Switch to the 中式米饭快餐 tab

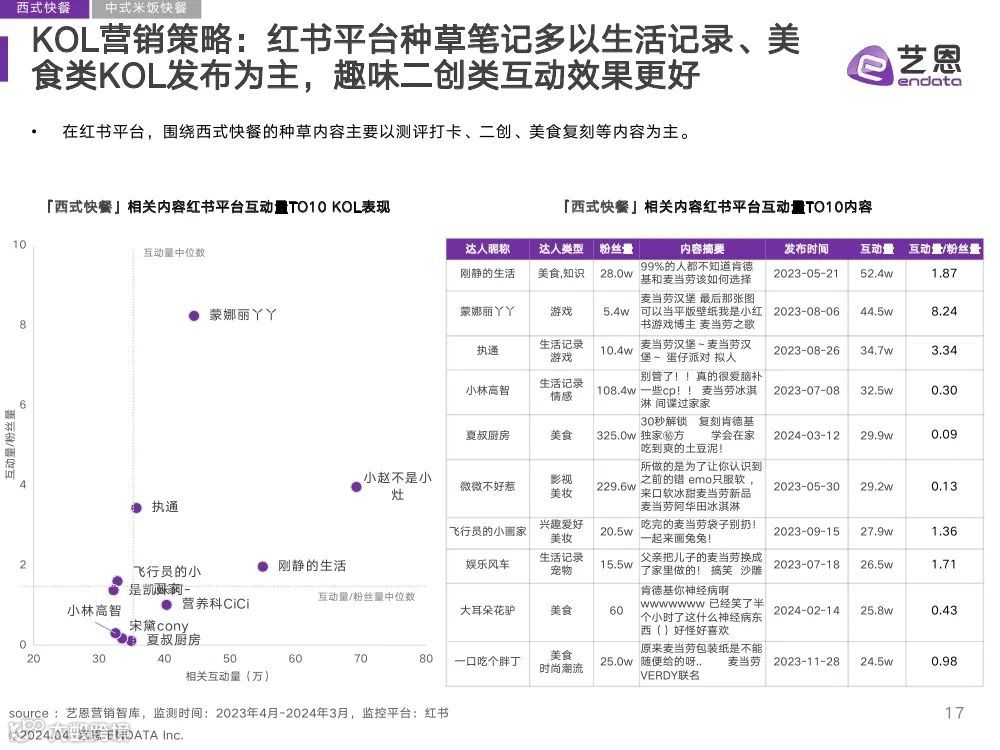(146, 8)
